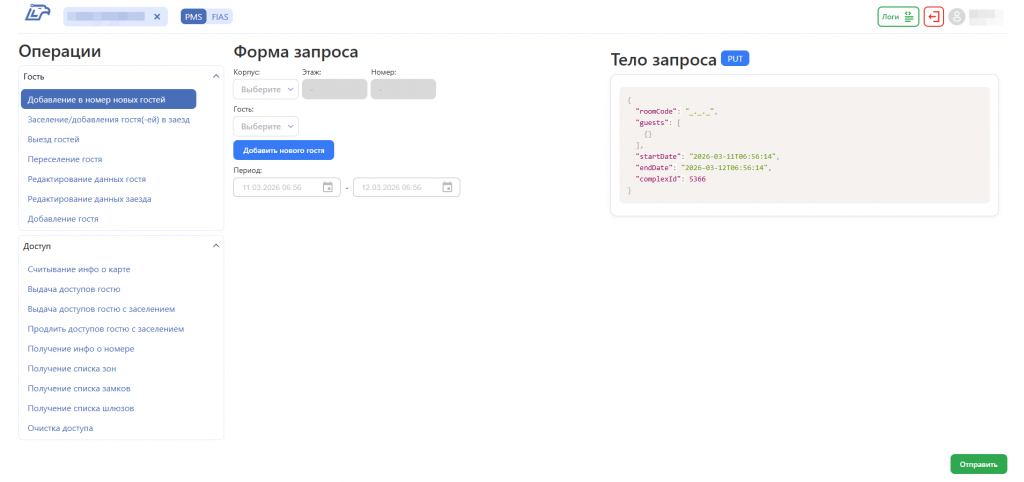
Task: Select Редактирование данных заезда
Action: 89,199
